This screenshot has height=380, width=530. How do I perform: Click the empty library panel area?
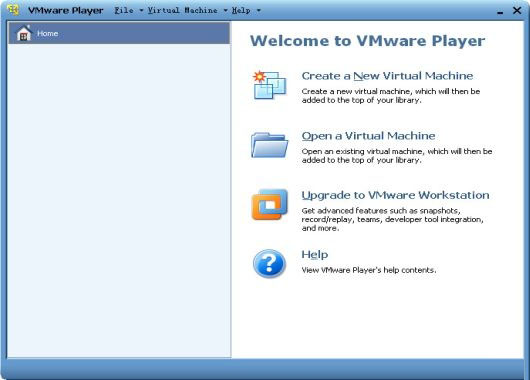coord(119,200)
